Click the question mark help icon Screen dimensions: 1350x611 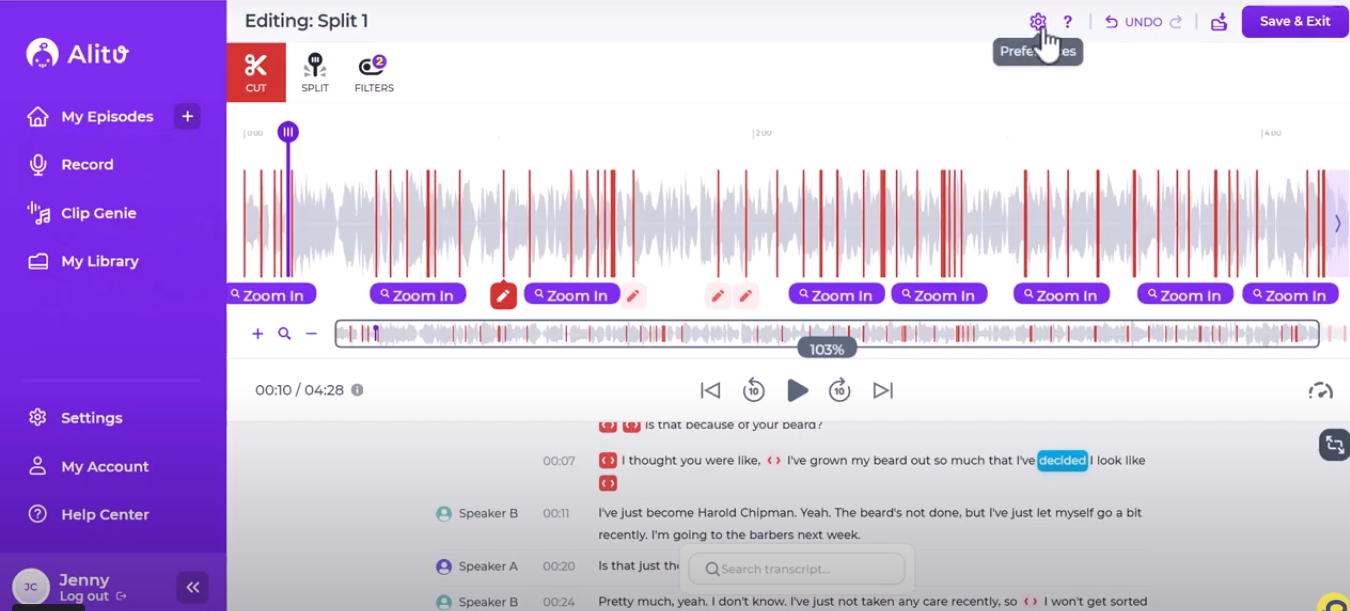point(1067,21)
